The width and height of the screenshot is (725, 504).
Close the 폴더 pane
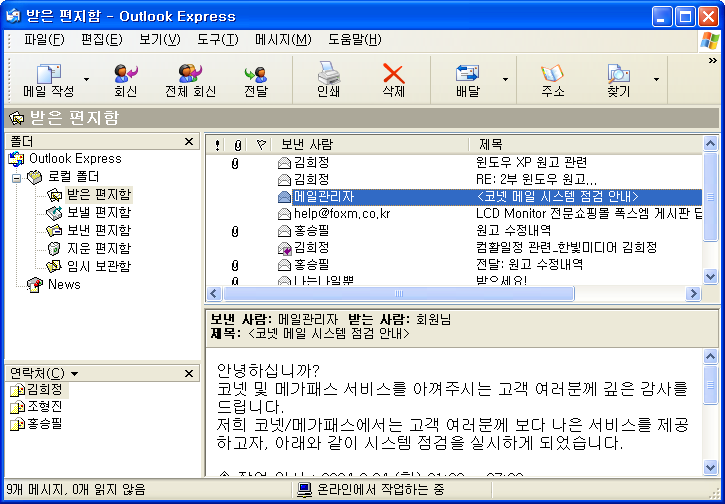click(x=189, y=141)
